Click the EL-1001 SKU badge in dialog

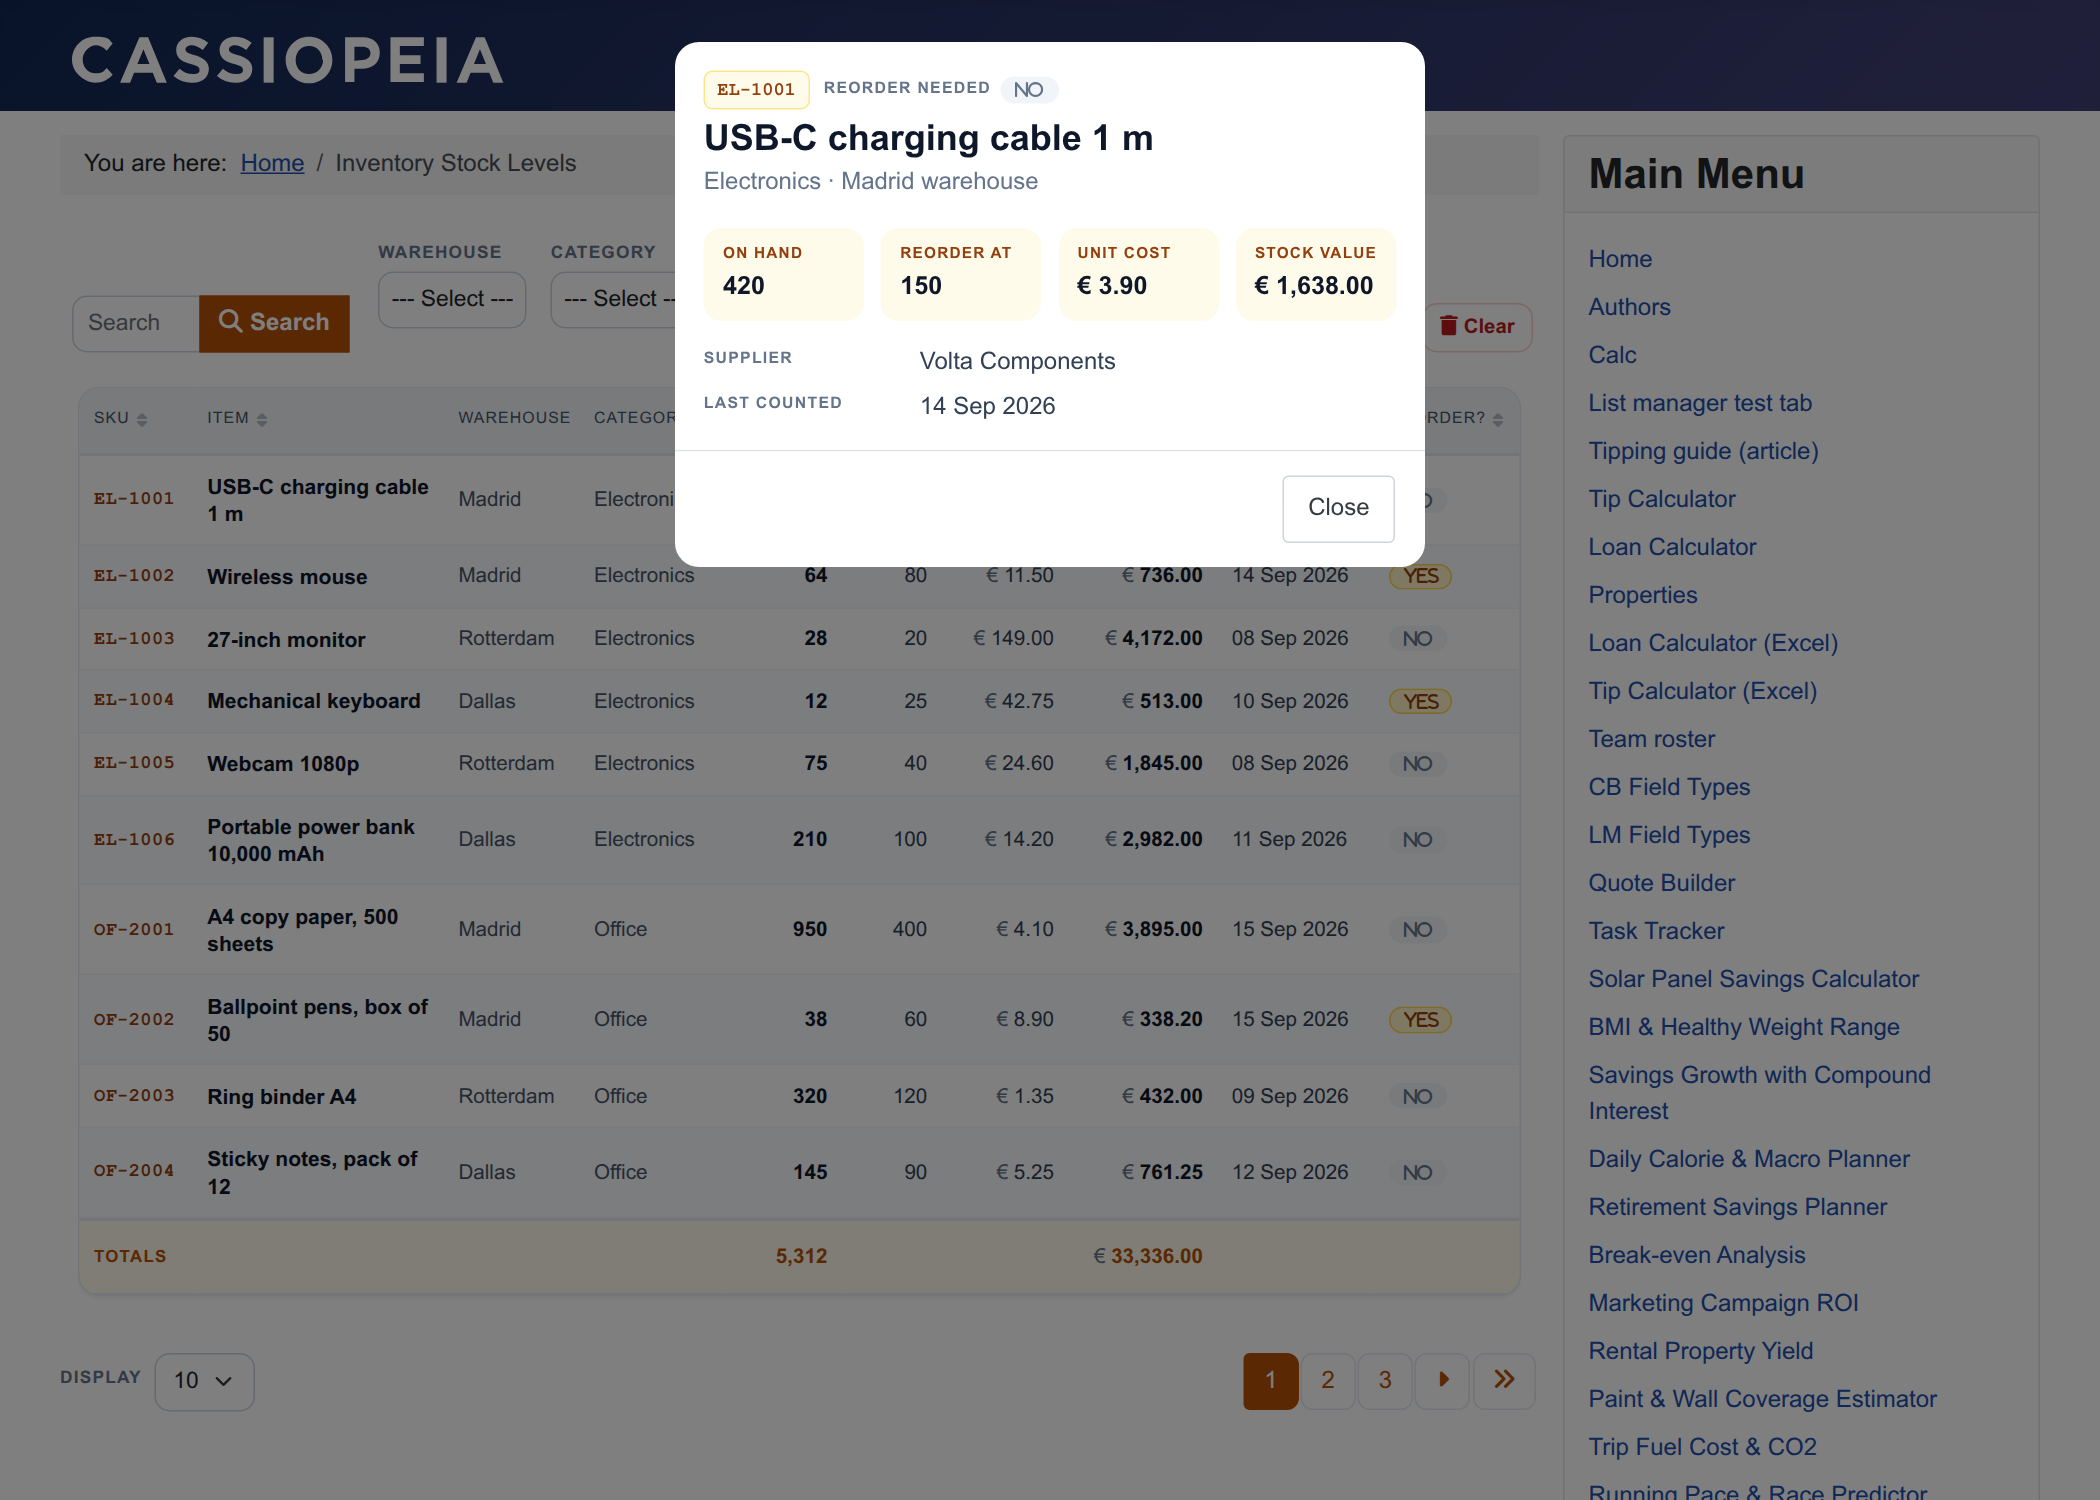click(756, 90)
